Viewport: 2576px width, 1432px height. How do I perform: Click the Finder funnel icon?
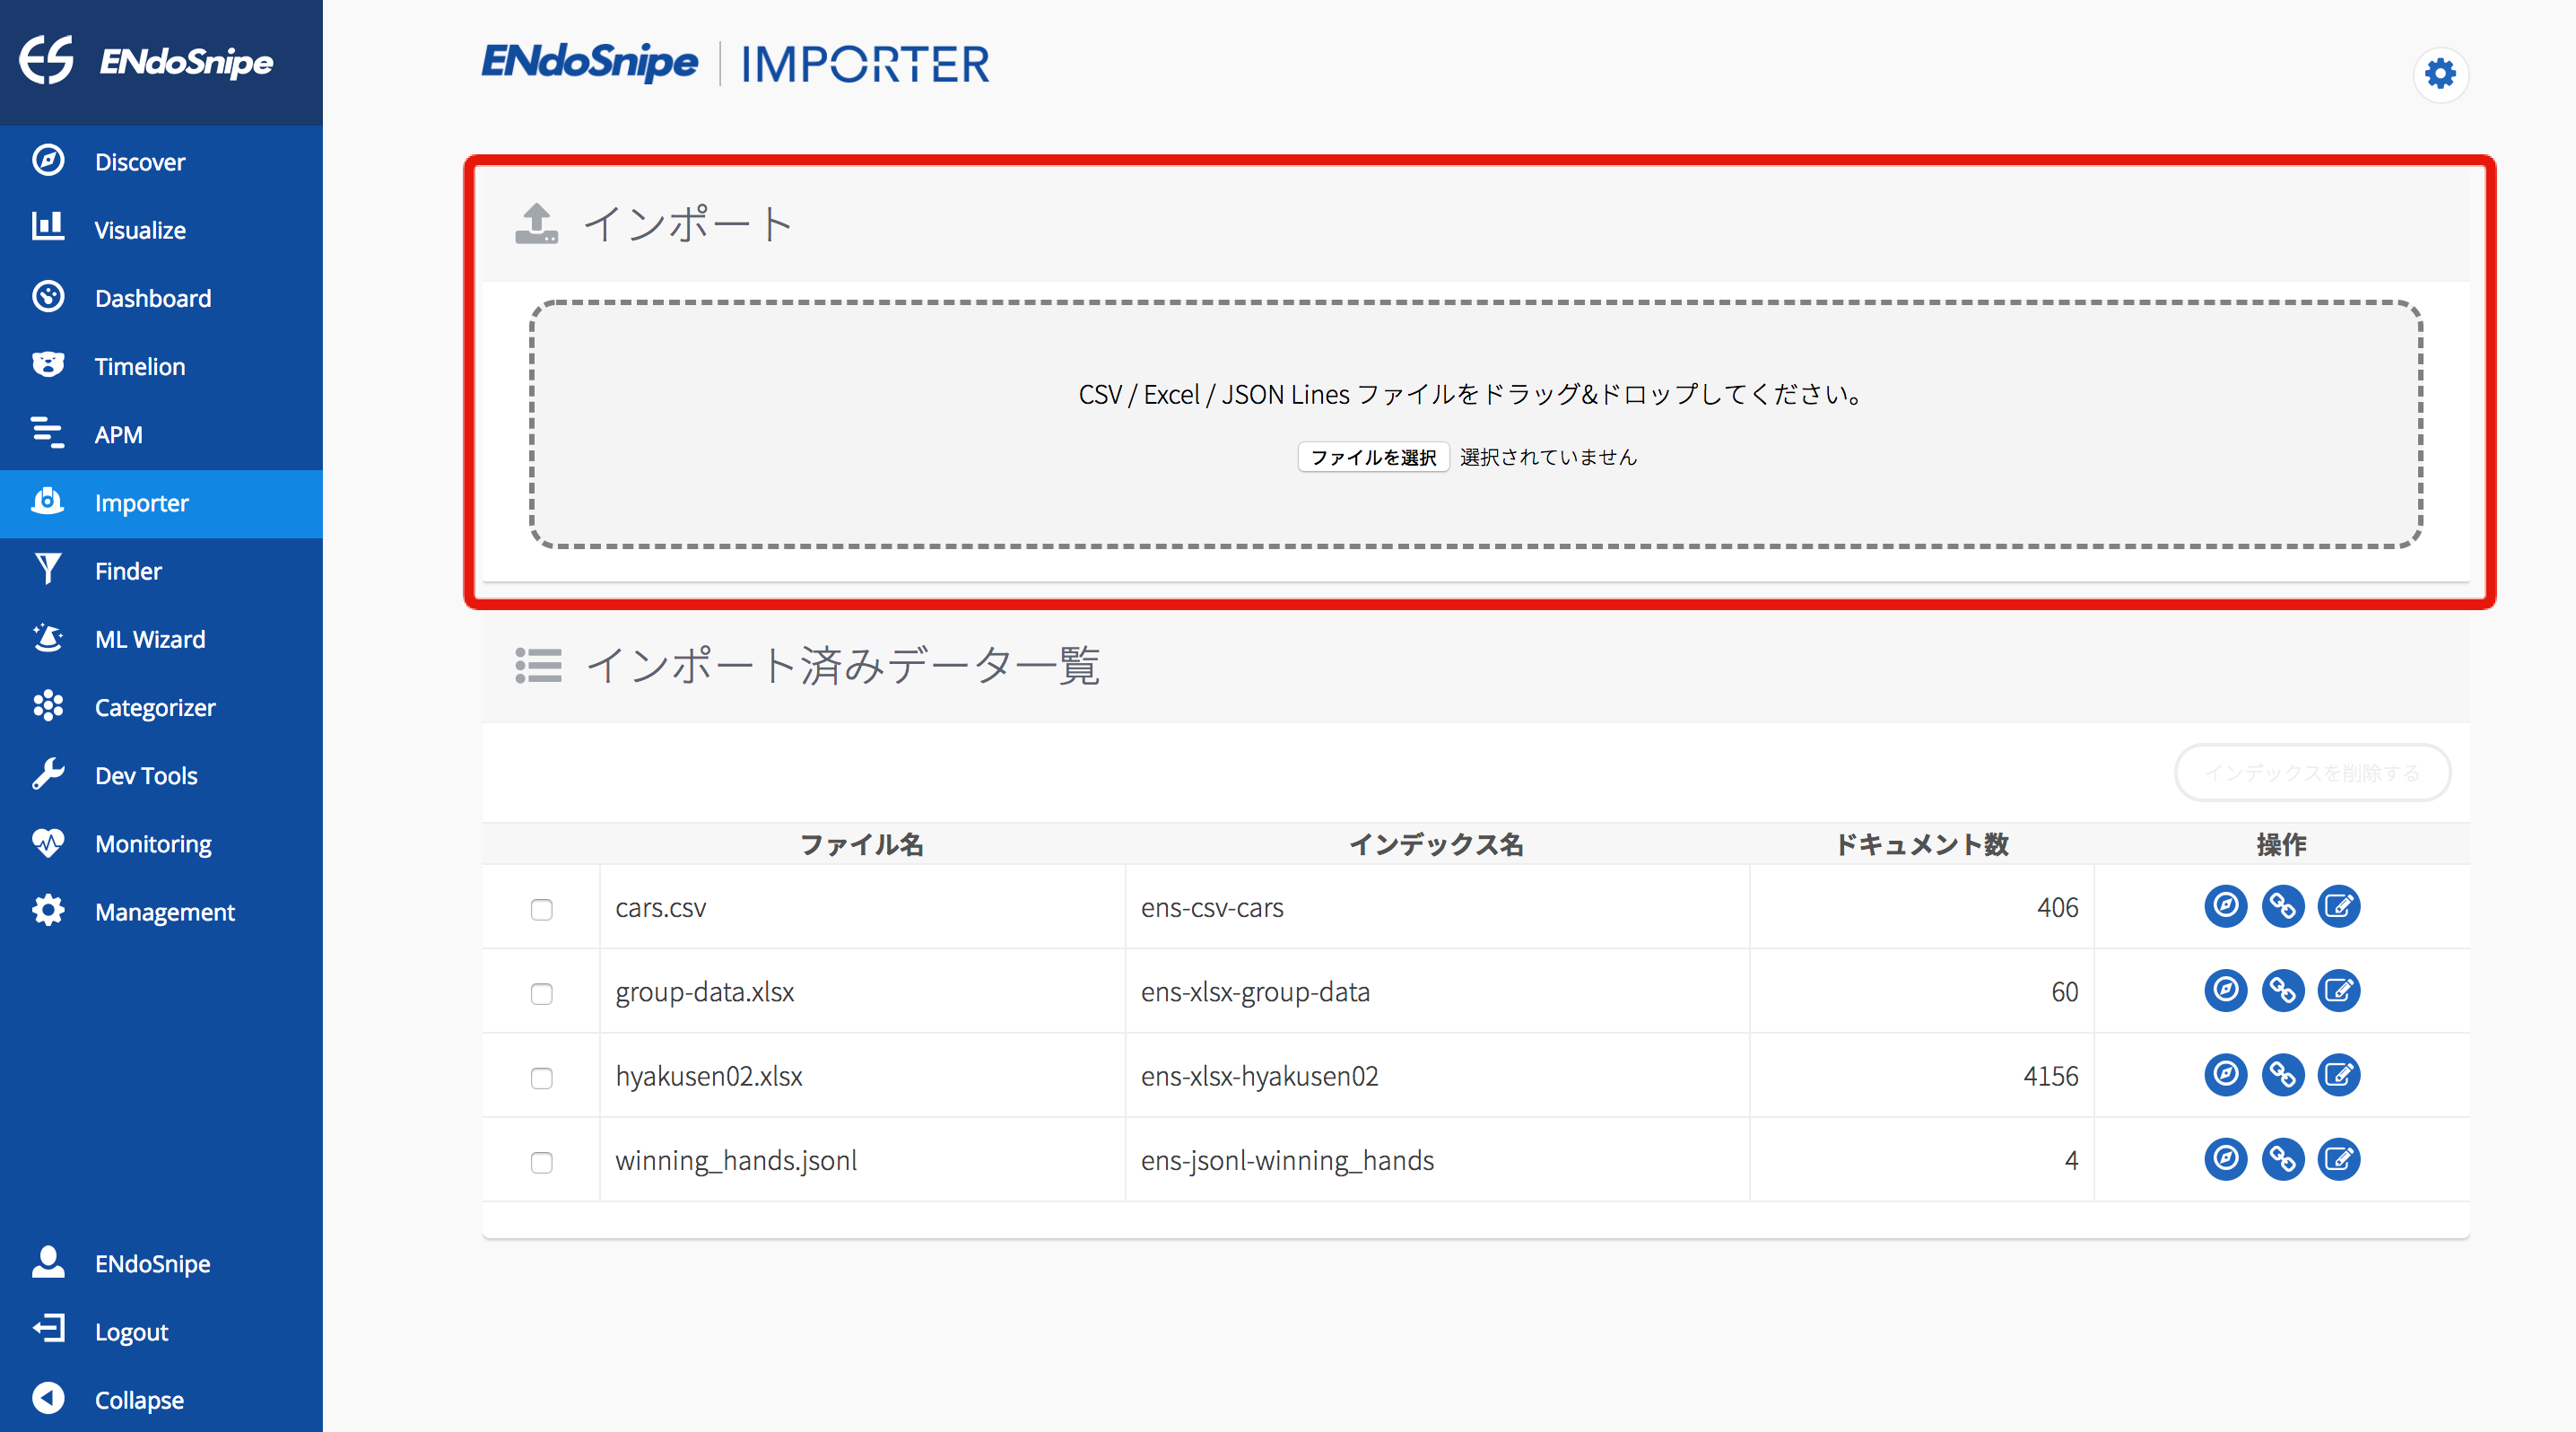click(x=48, y=569)
